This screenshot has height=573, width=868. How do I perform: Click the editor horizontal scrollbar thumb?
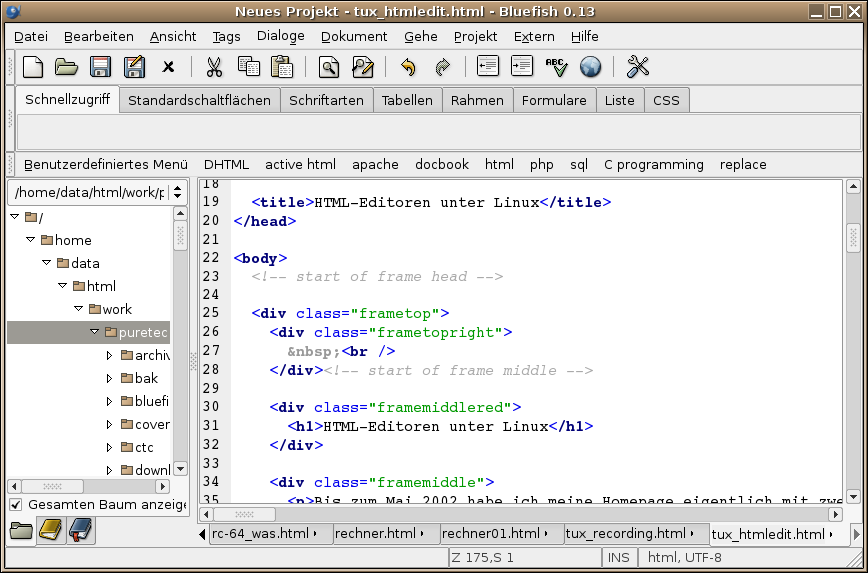[x=244, y=514]
